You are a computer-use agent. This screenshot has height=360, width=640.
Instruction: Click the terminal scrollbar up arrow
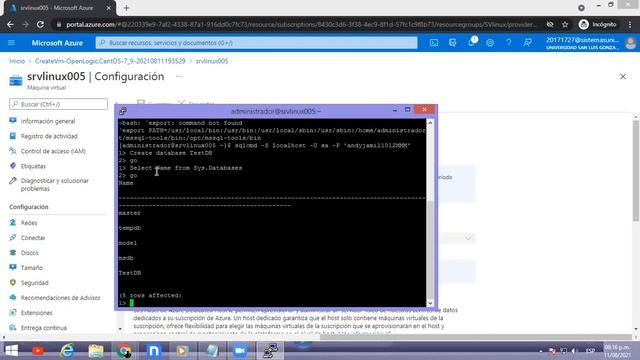(430, 122)
